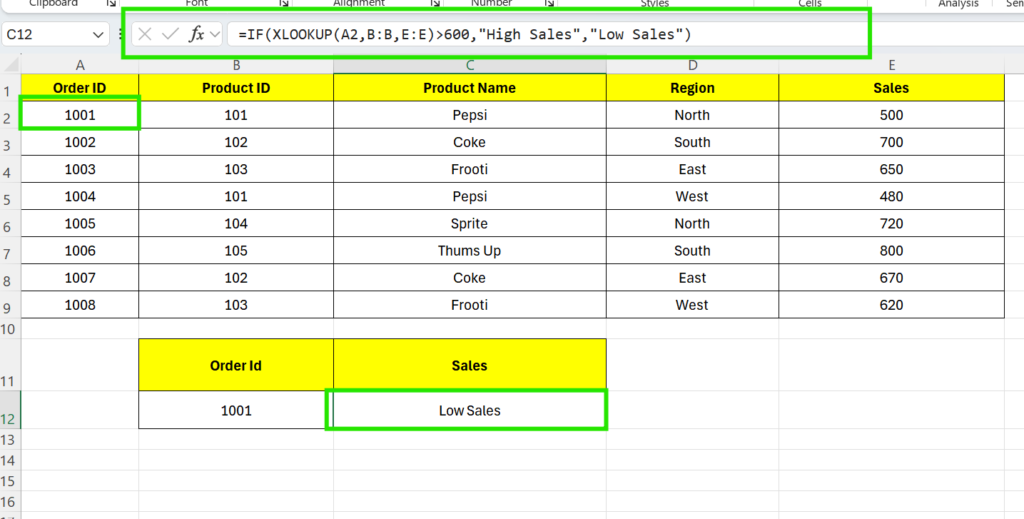
Task: Click the 'Sales' header cell in column E
Action: 891,88
